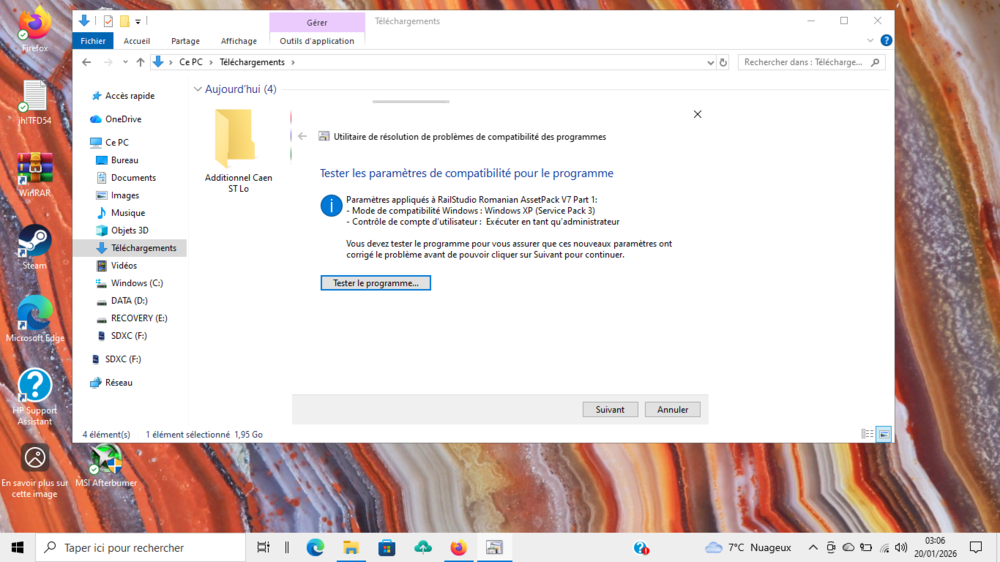Screen dimensions: 1000x562
Task: Expand Ce PC breadcrumb chevron
Action: click(x=211, y=63)
